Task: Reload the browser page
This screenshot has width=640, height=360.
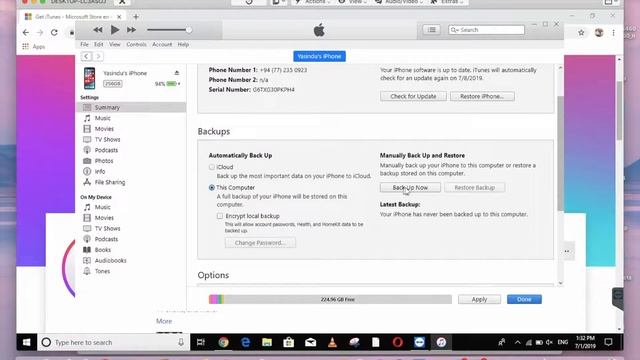Action: coord(54,32)
